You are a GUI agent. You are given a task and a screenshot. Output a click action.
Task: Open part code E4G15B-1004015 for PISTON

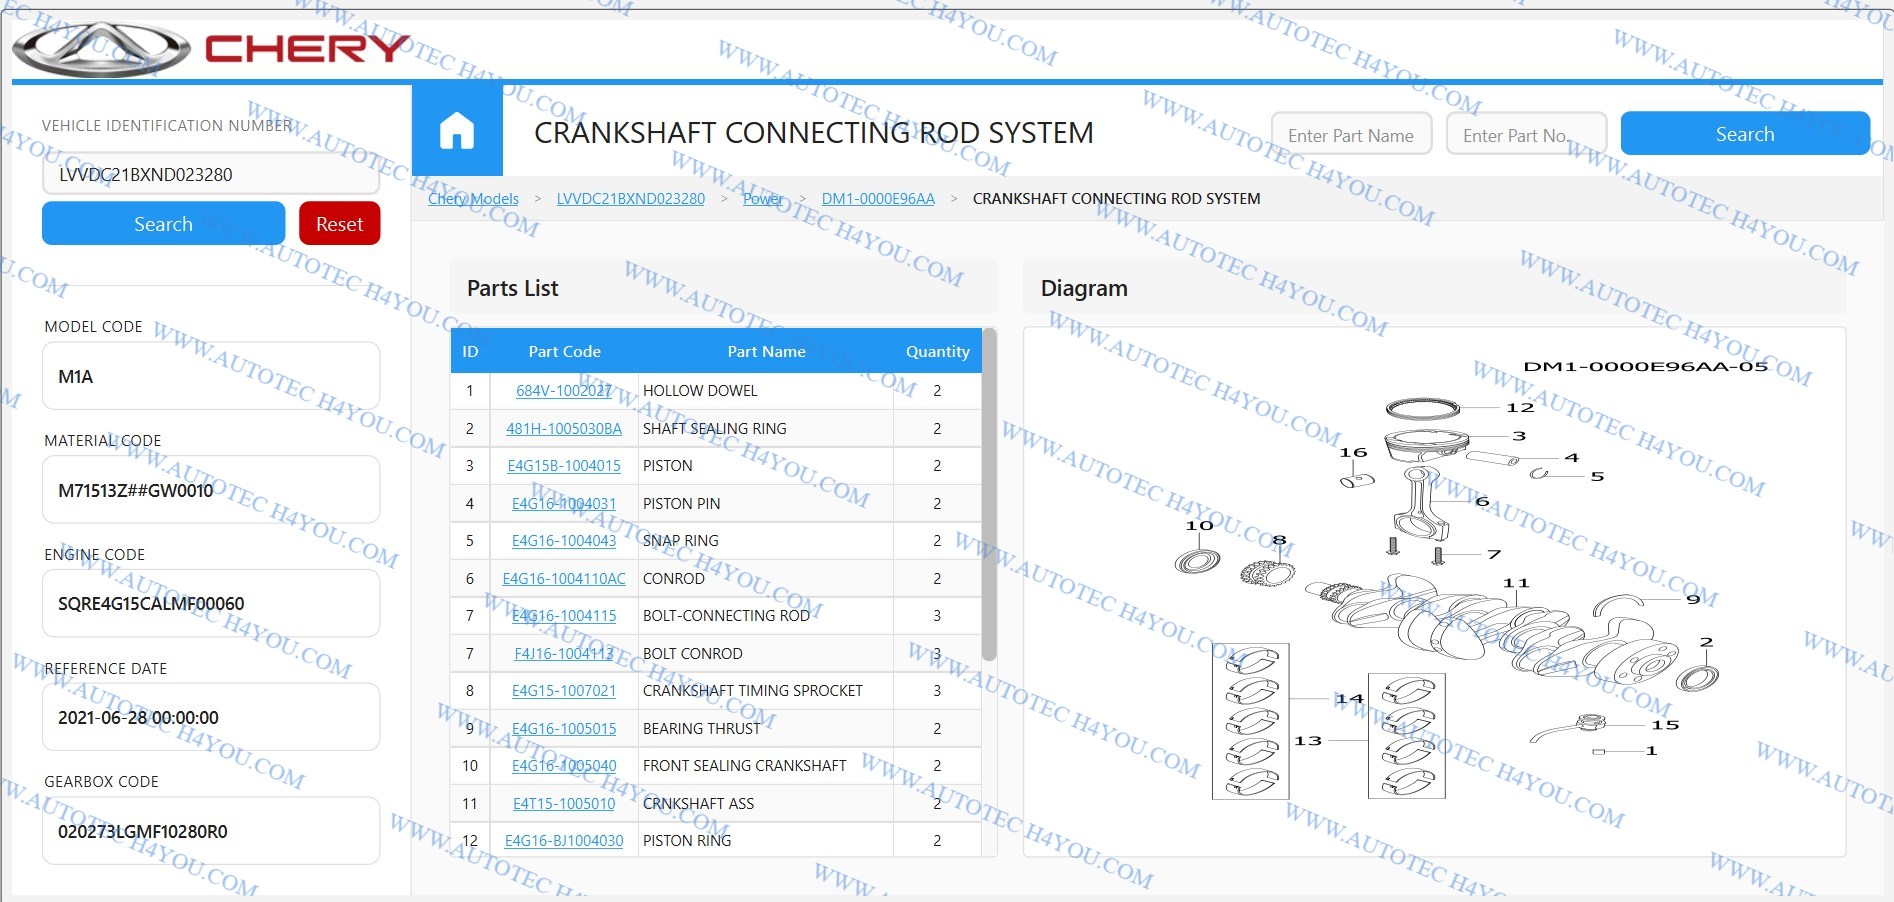564,466
